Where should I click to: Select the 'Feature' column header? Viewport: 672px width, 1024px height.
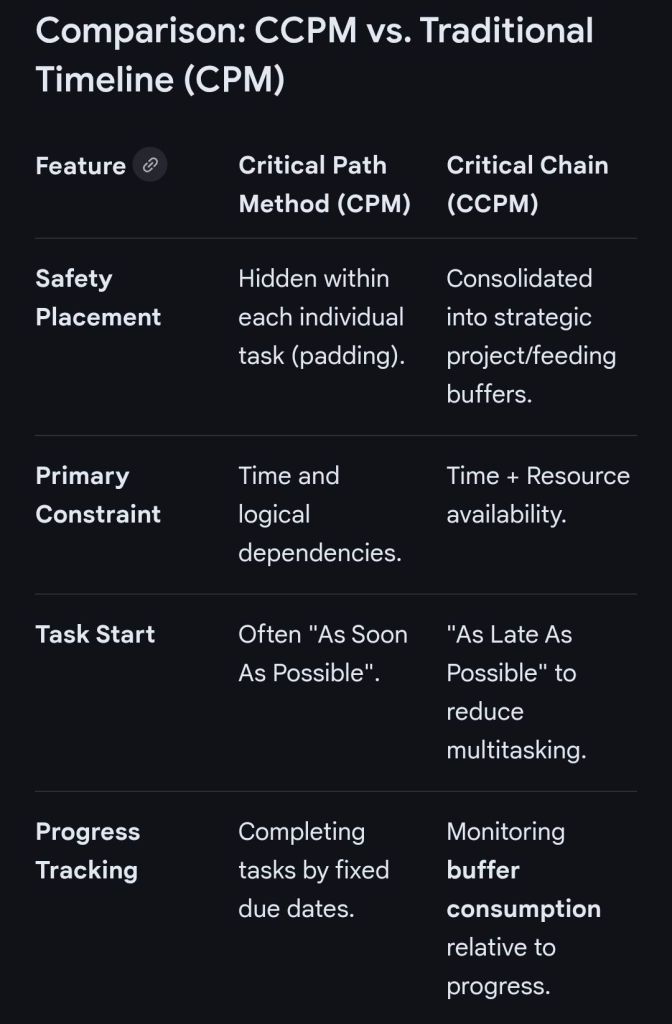[80, 166]
